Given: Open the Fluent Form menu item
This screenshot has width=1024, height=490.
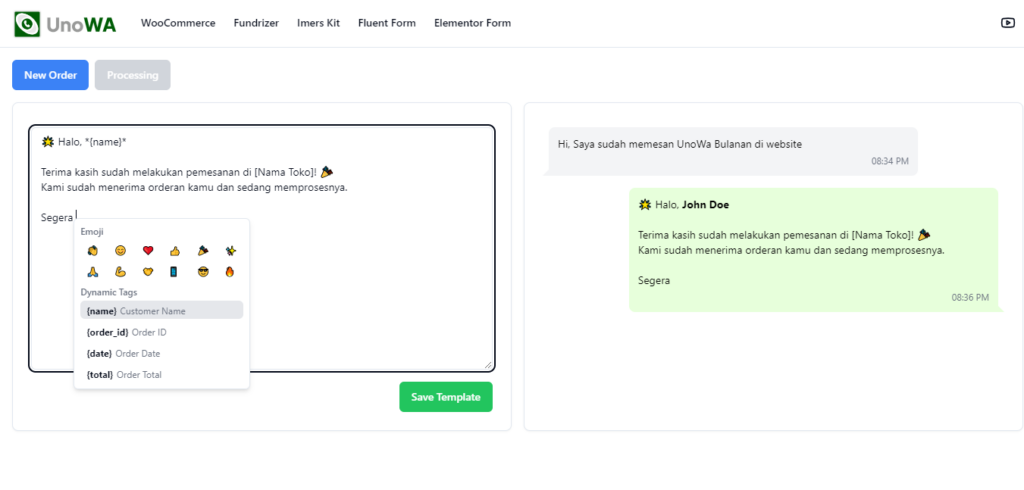Looking at the screenshot, I should [x=387, y=24].
